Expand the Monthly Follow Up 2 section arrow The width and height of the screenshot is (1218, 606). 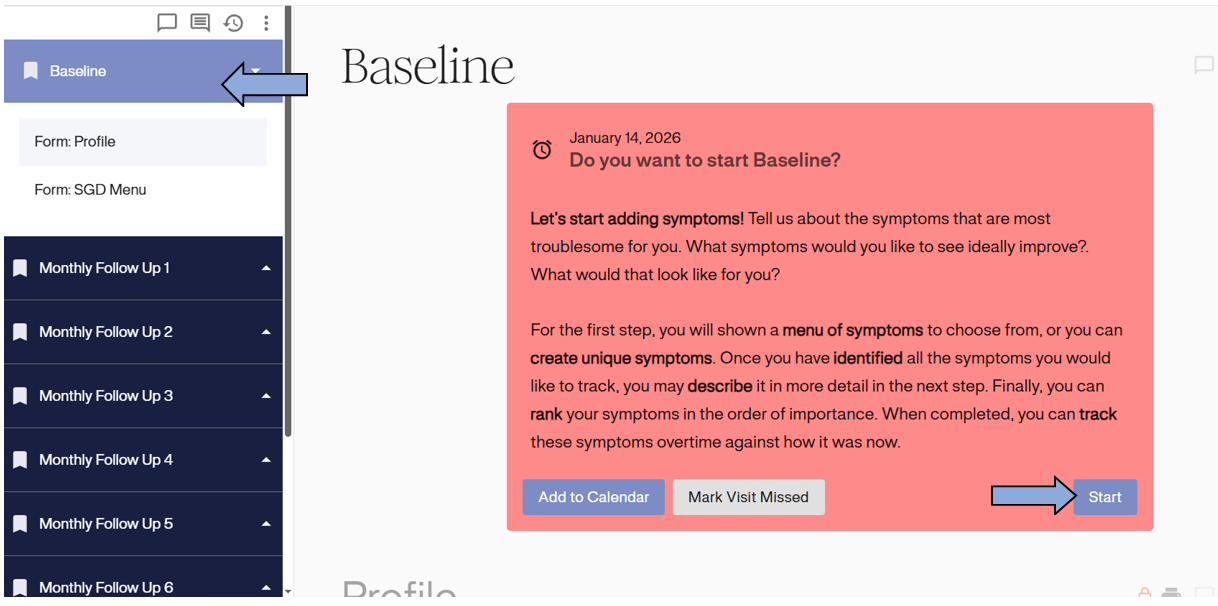coord(266,332)
